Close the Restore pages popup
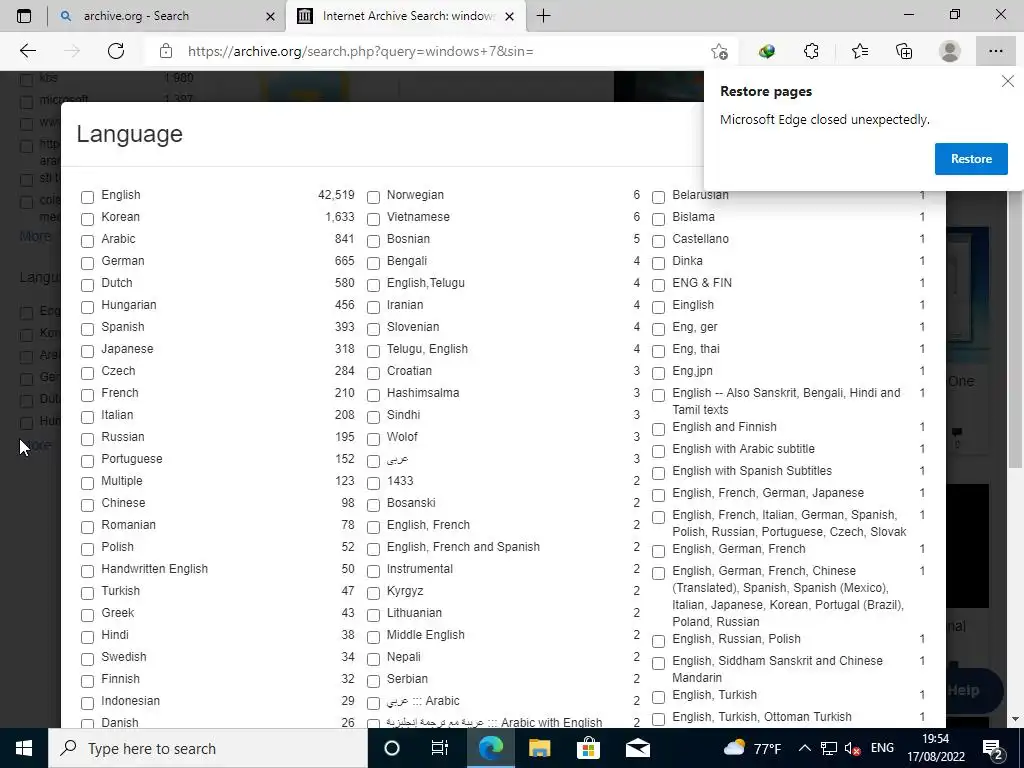The height and width of the screenshot is (768, 1024). tap(1008, 82)
